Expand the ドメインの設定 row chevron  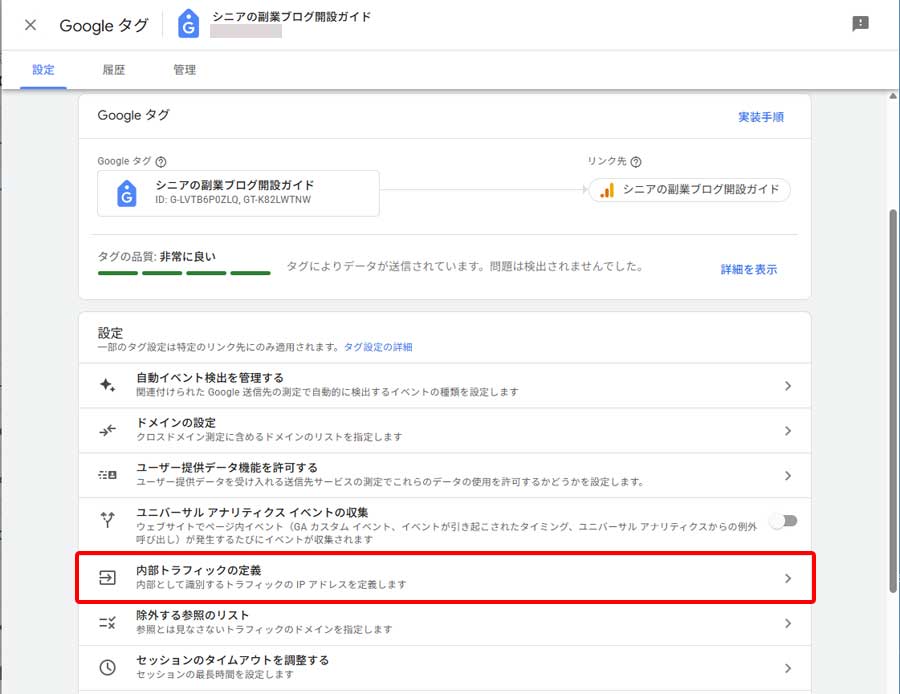pos(789,430)
